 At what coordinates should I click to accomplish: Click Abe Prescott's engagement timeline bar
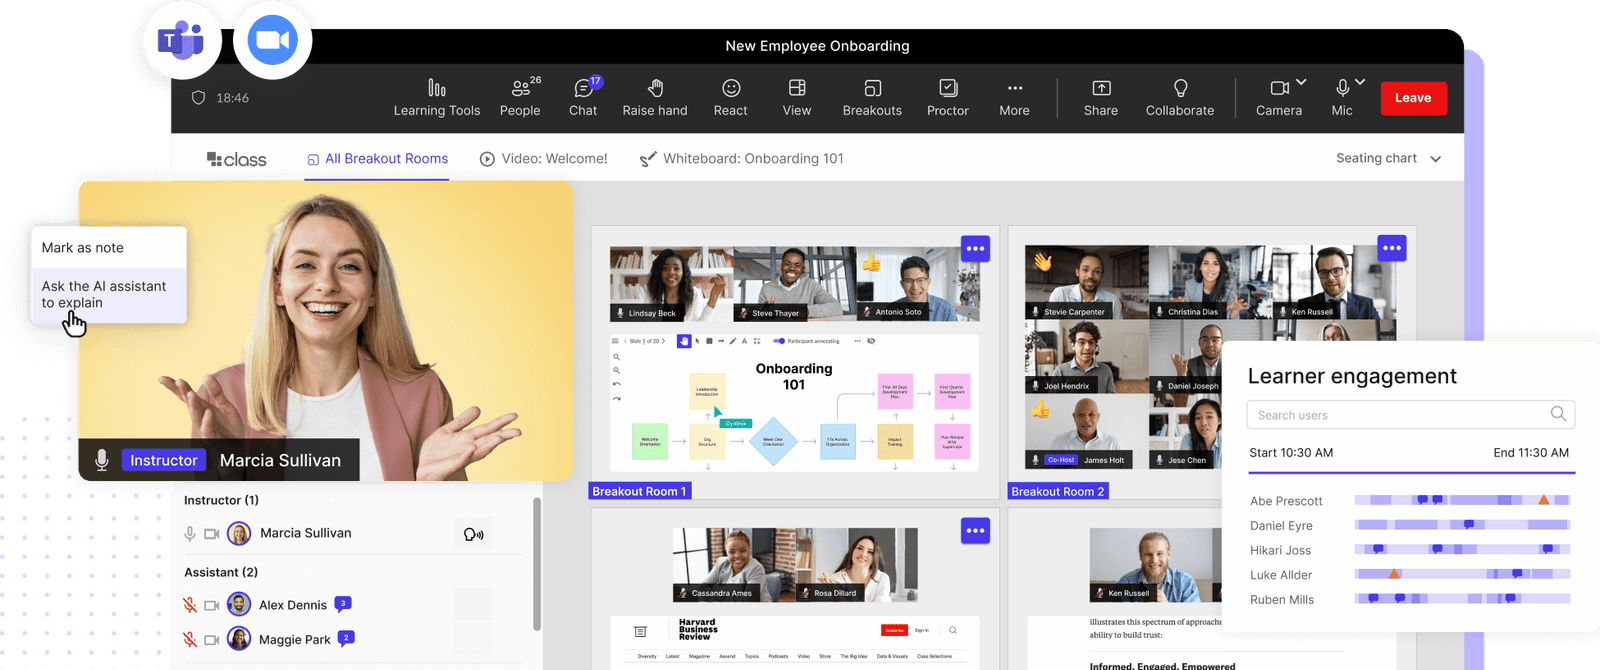[x=1461, y=500]
